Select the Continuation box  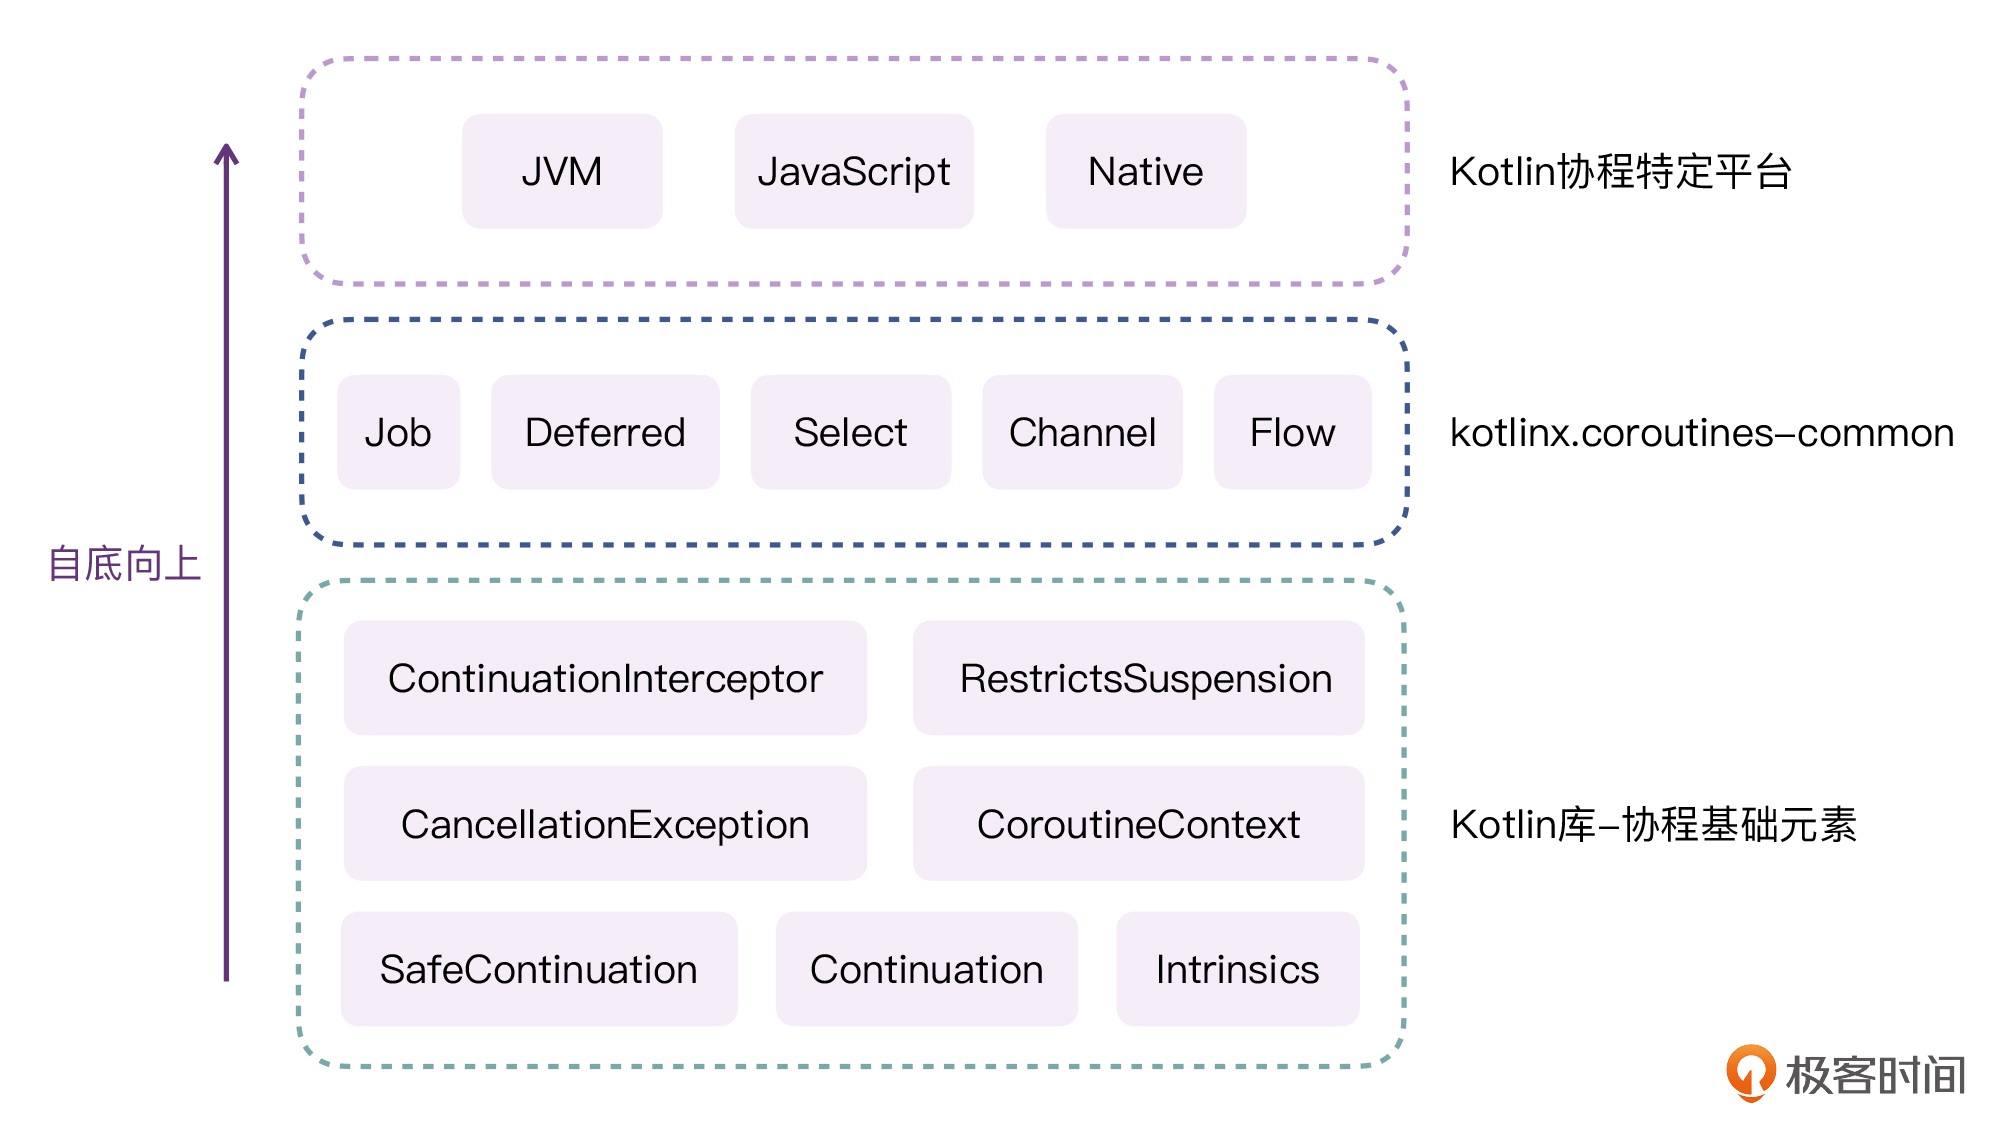pyautogui.click(x=926, y=969)
